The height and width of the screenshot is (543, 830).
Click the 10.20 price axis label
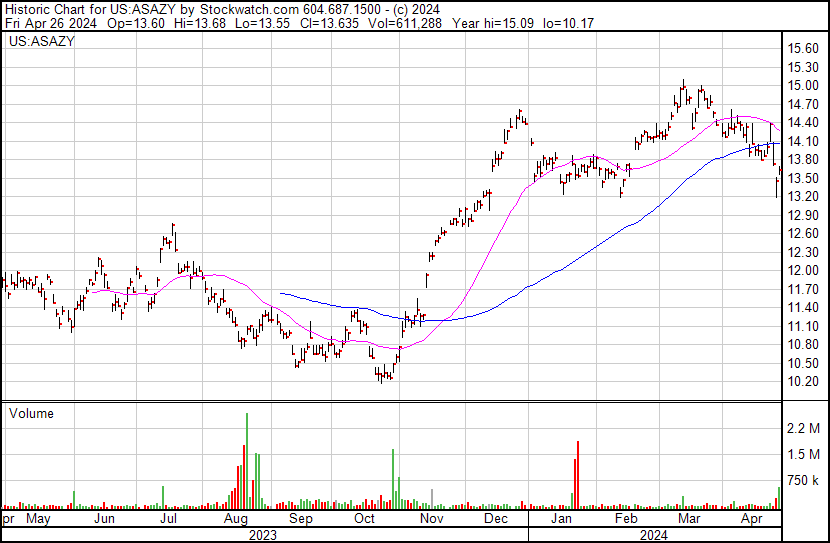803,382
